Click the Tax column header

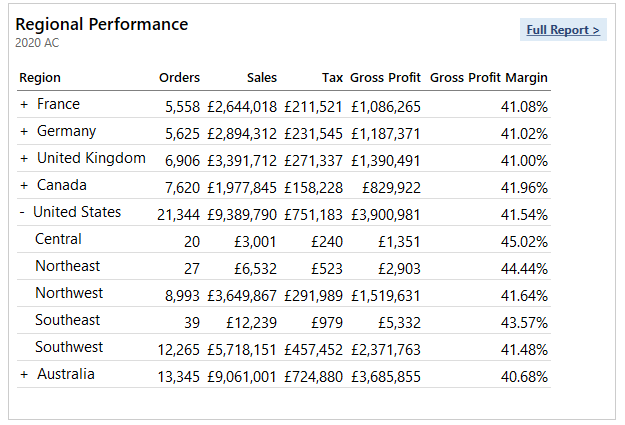pos(332,78)
